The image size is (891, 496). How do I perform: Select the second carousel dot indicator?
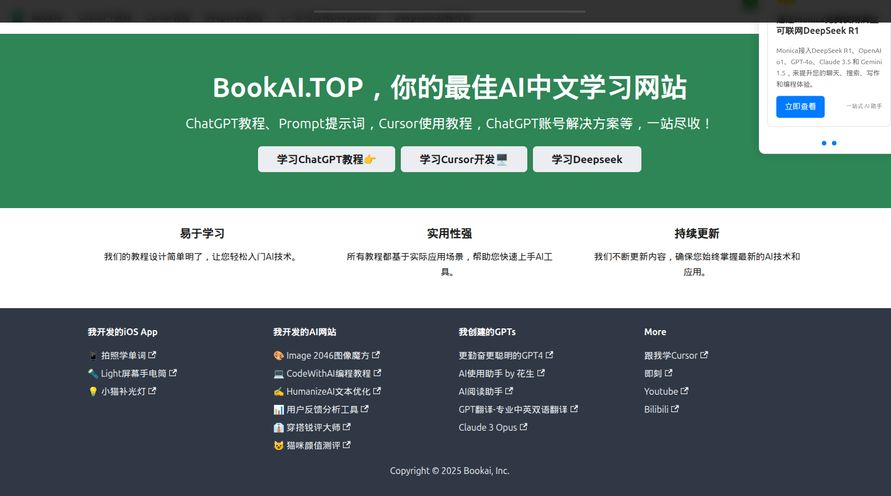click(834, 143)
